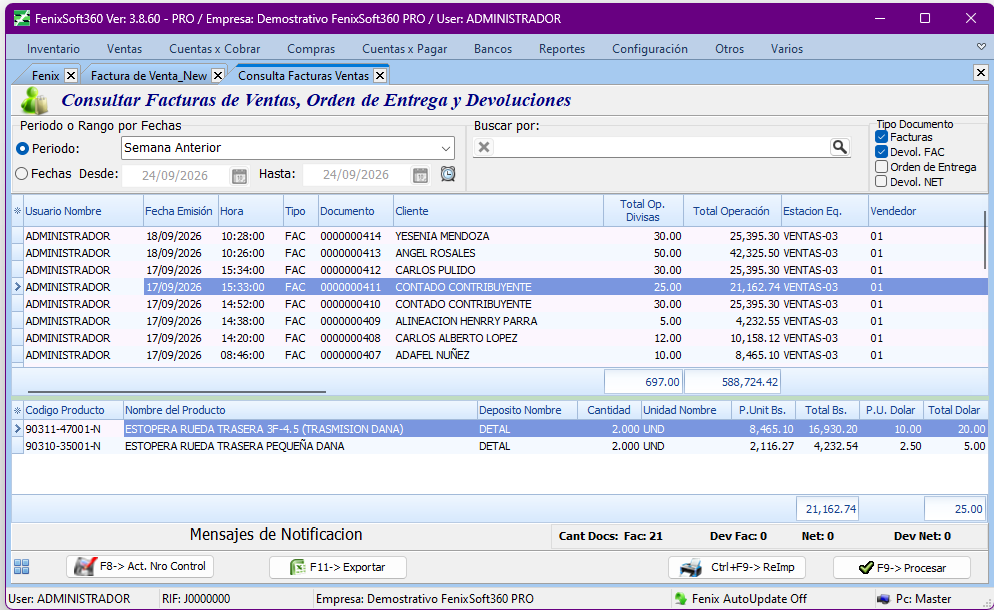Click the invoices grid asterisk selector icon
Screen dimensions: 997x612
point(17,211)
